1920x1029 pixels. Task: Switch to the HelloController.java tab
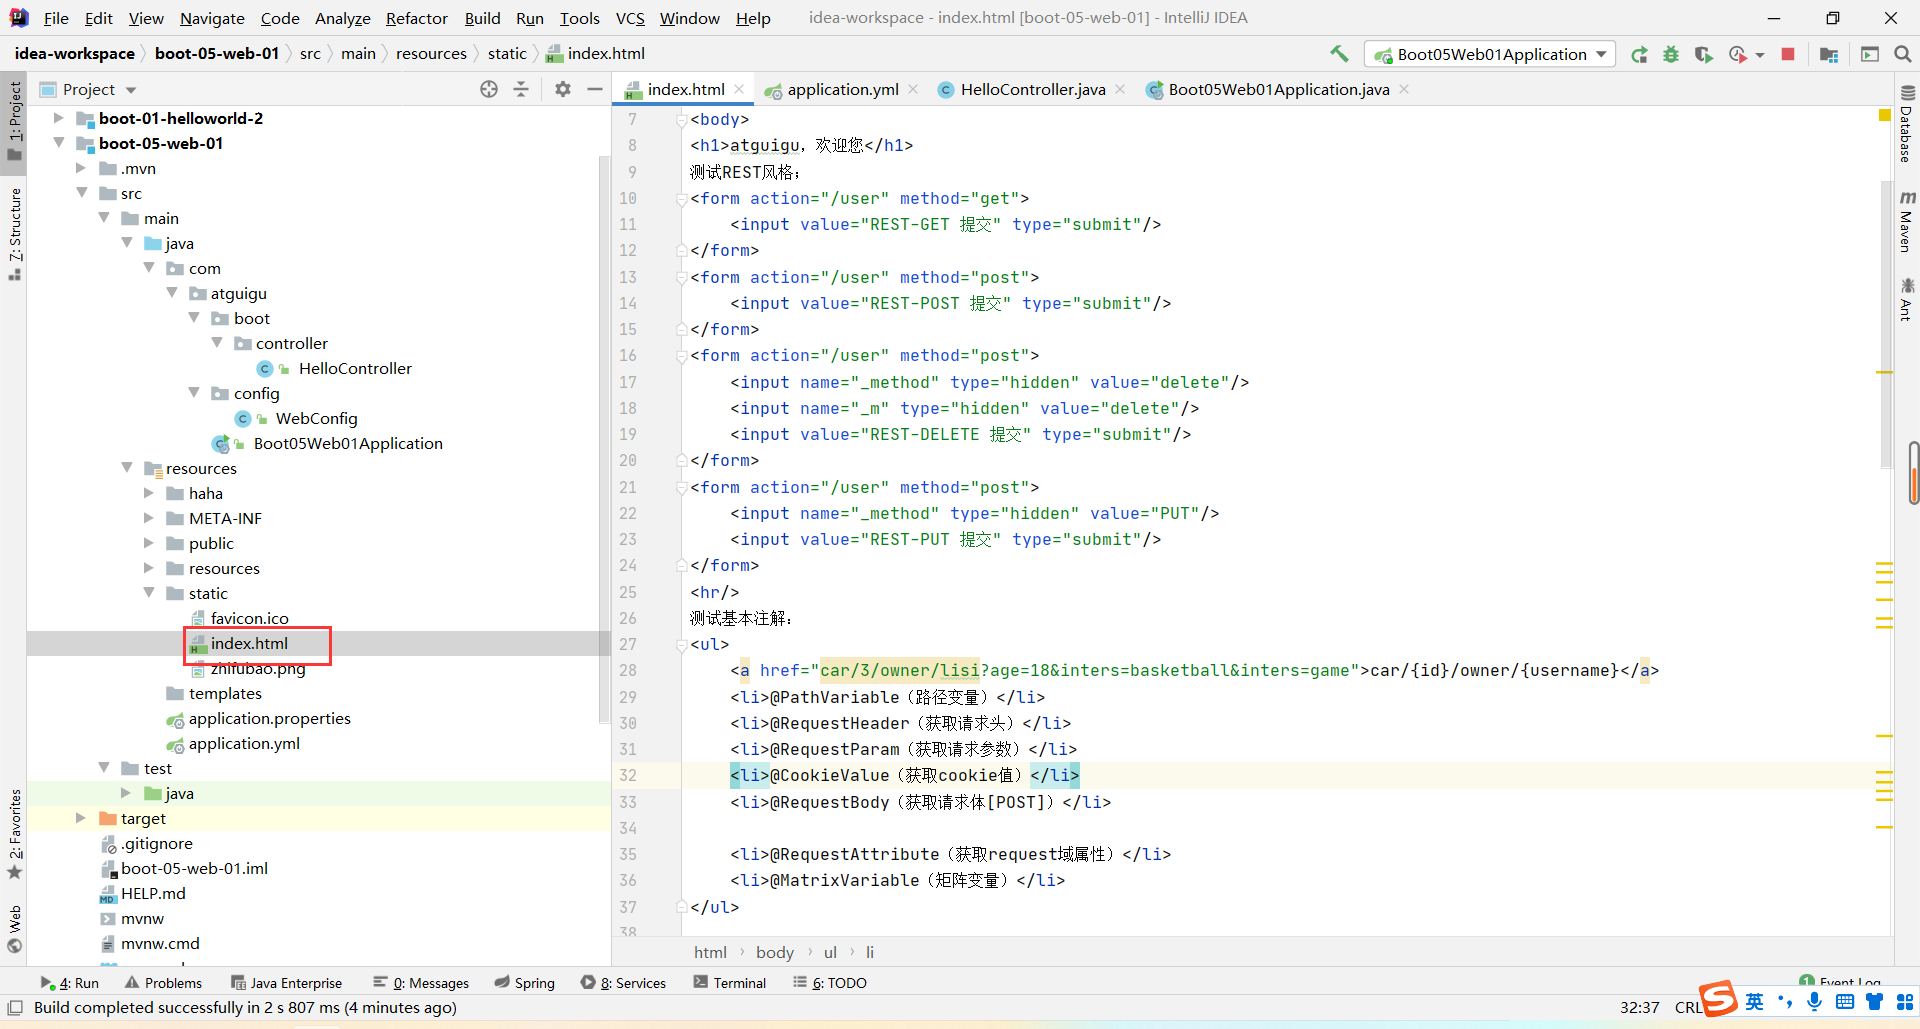(x=1032, y=89)
